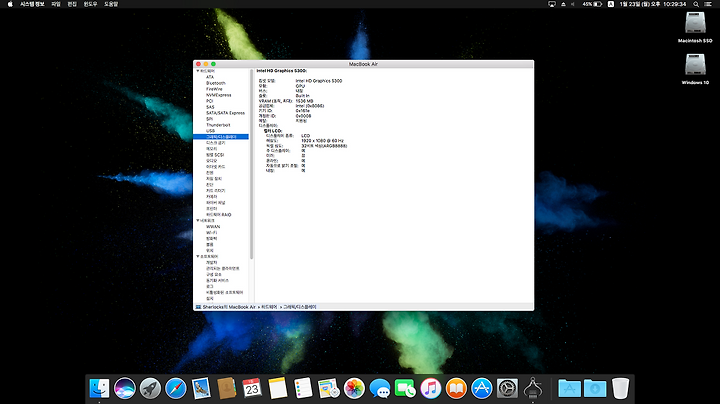Open Reminders list icon in dock
Image resolution: width=720 pixels, height=404 pixels.
tap(303, 388)
